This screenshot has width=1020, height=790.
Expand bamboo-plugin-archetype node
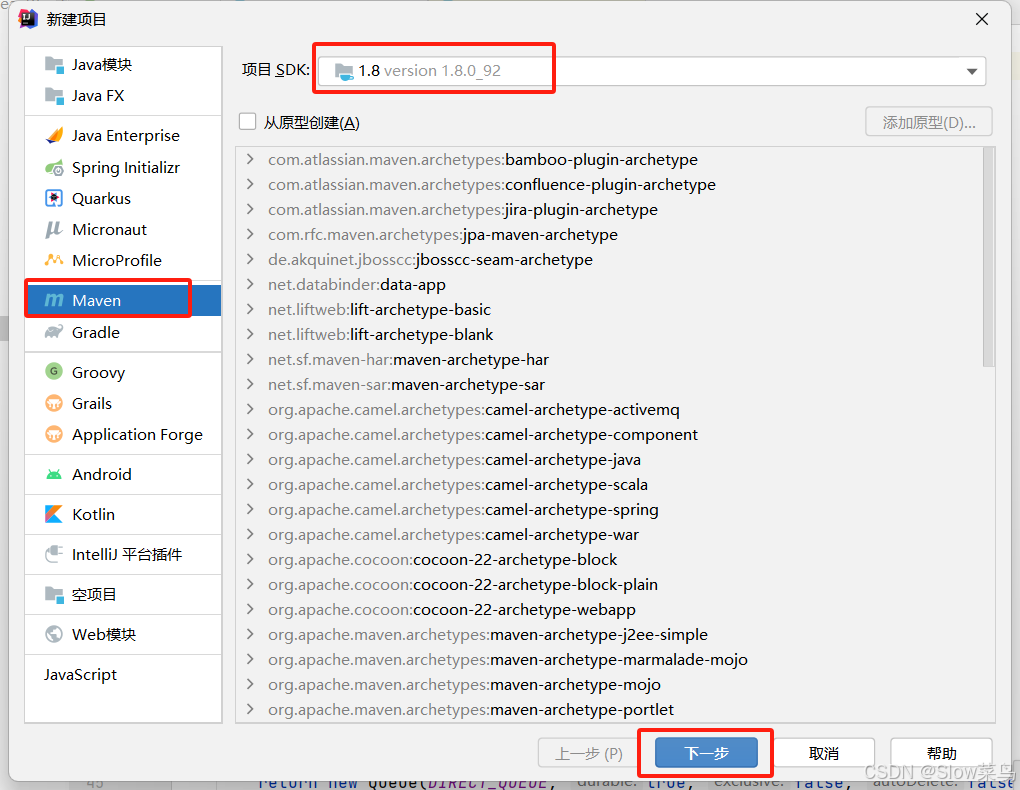coord(250,159)
